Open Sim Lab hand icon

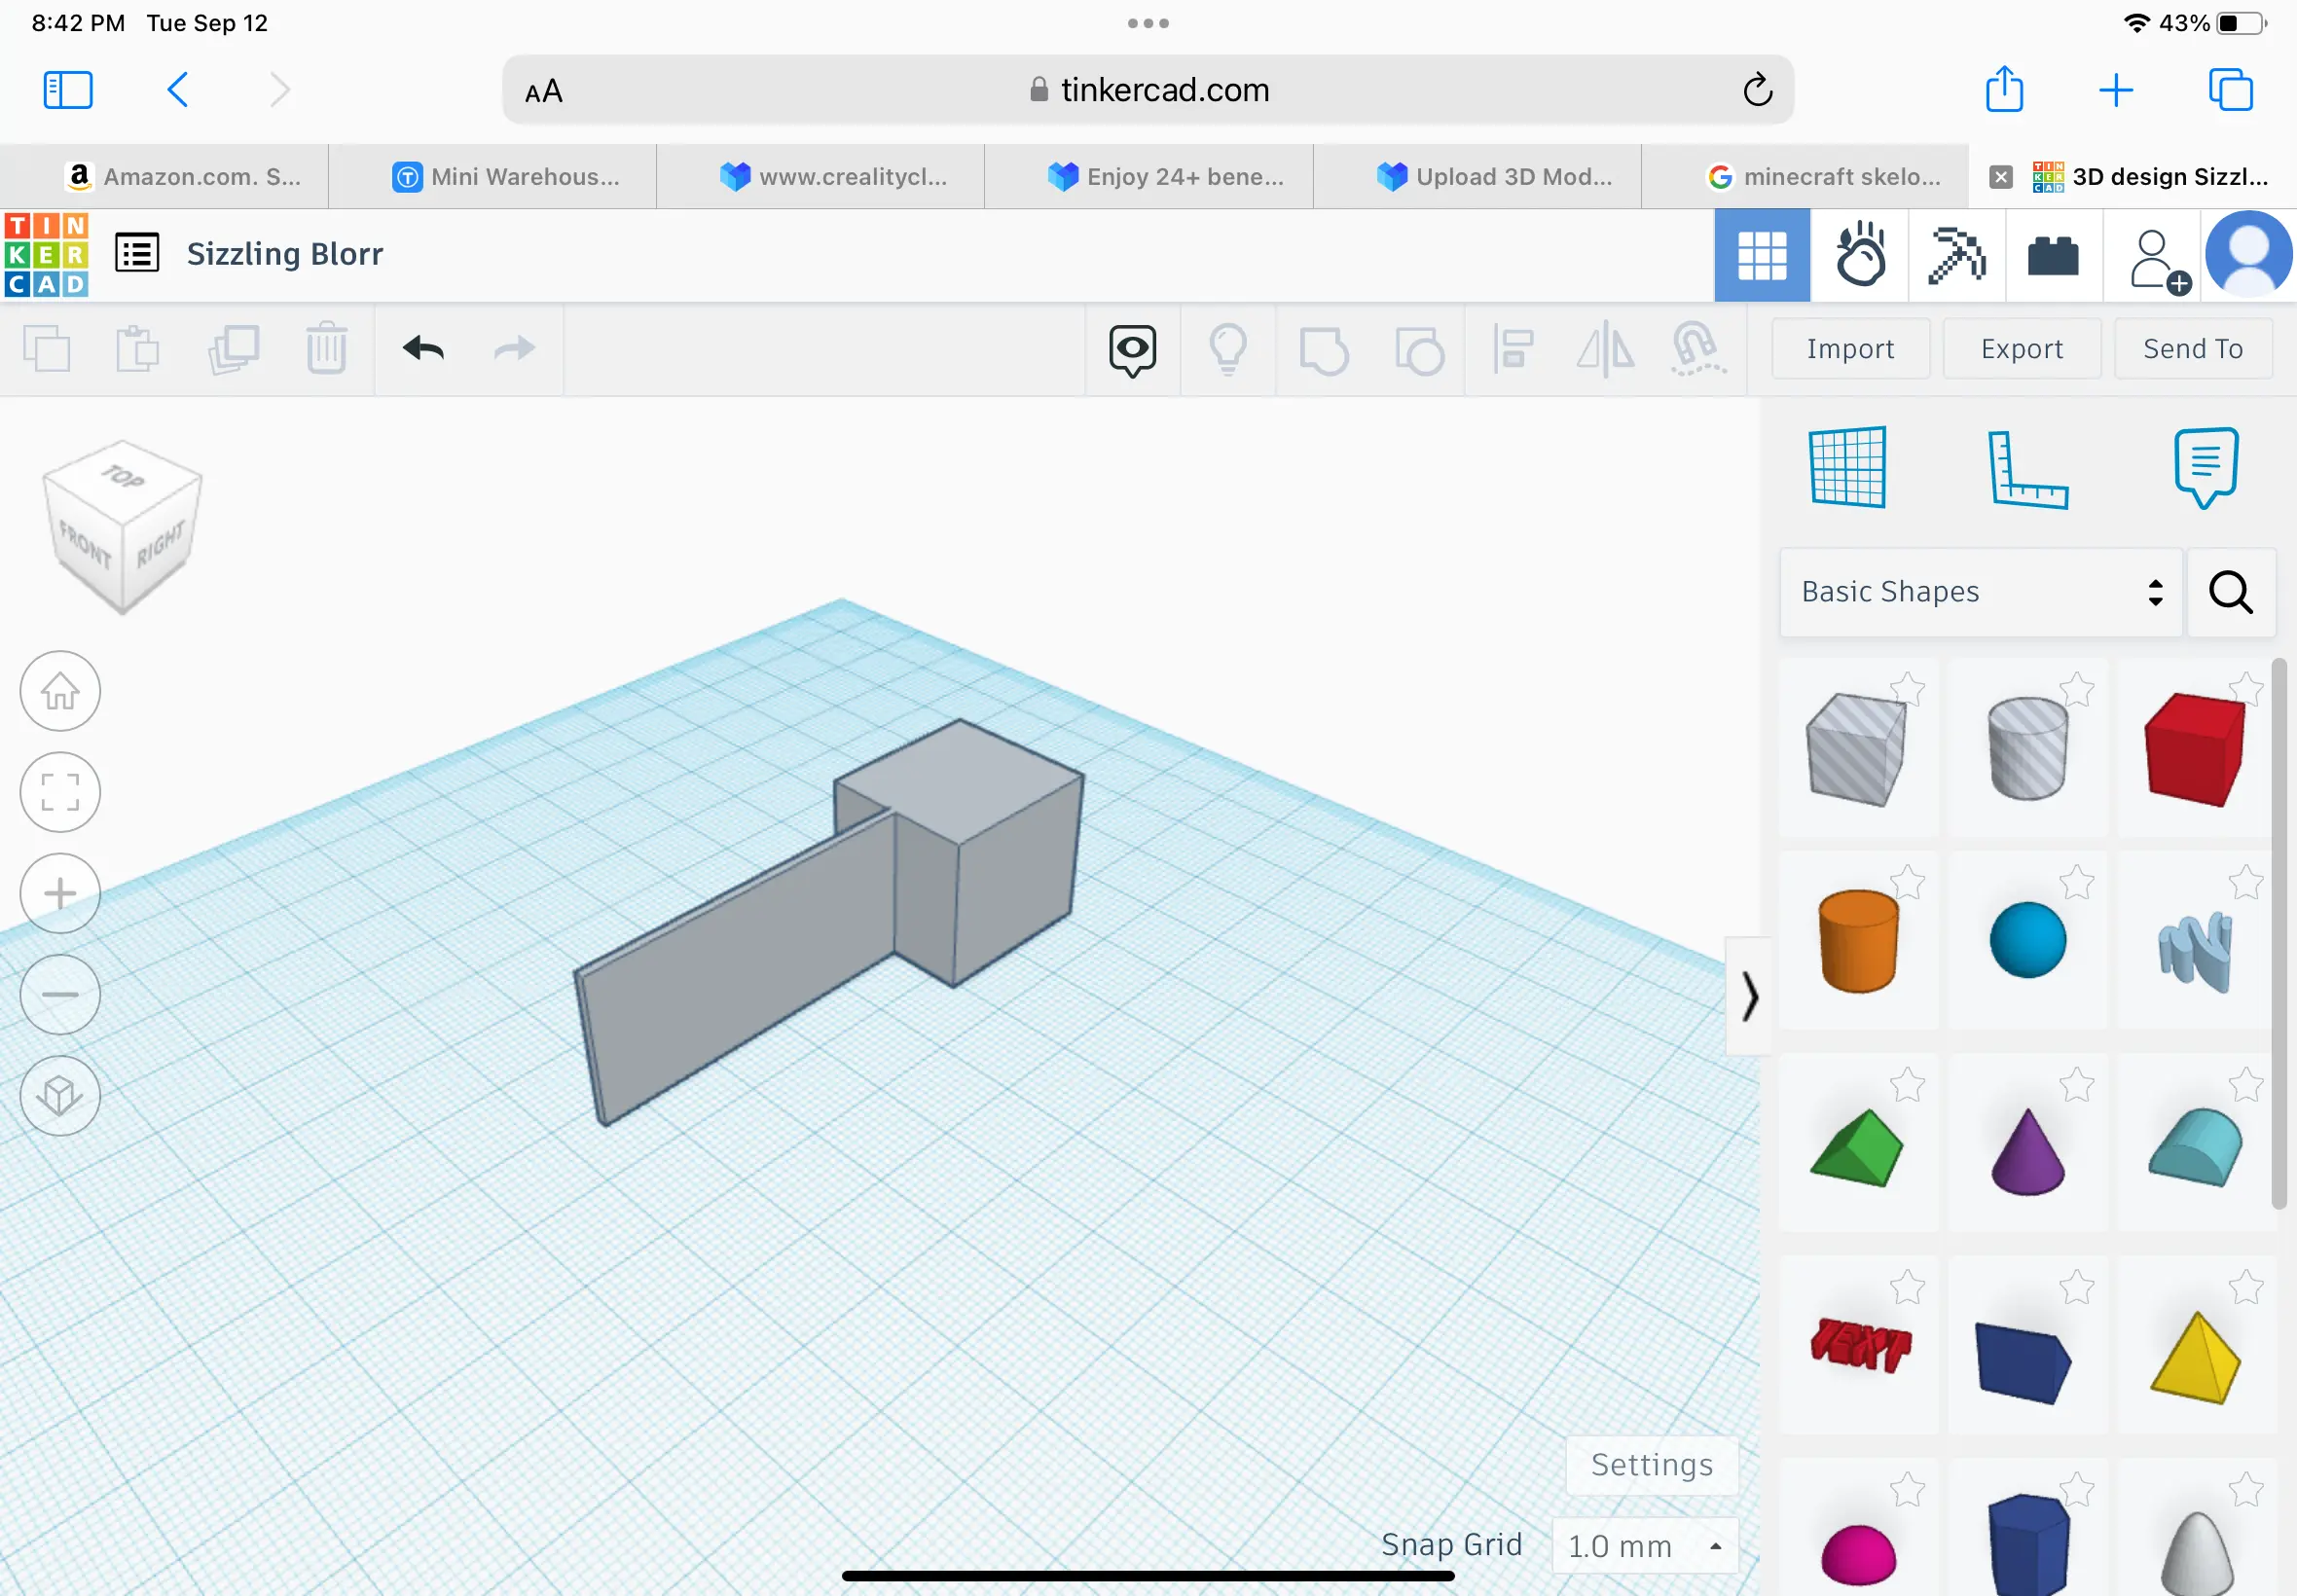[1859, 255]
